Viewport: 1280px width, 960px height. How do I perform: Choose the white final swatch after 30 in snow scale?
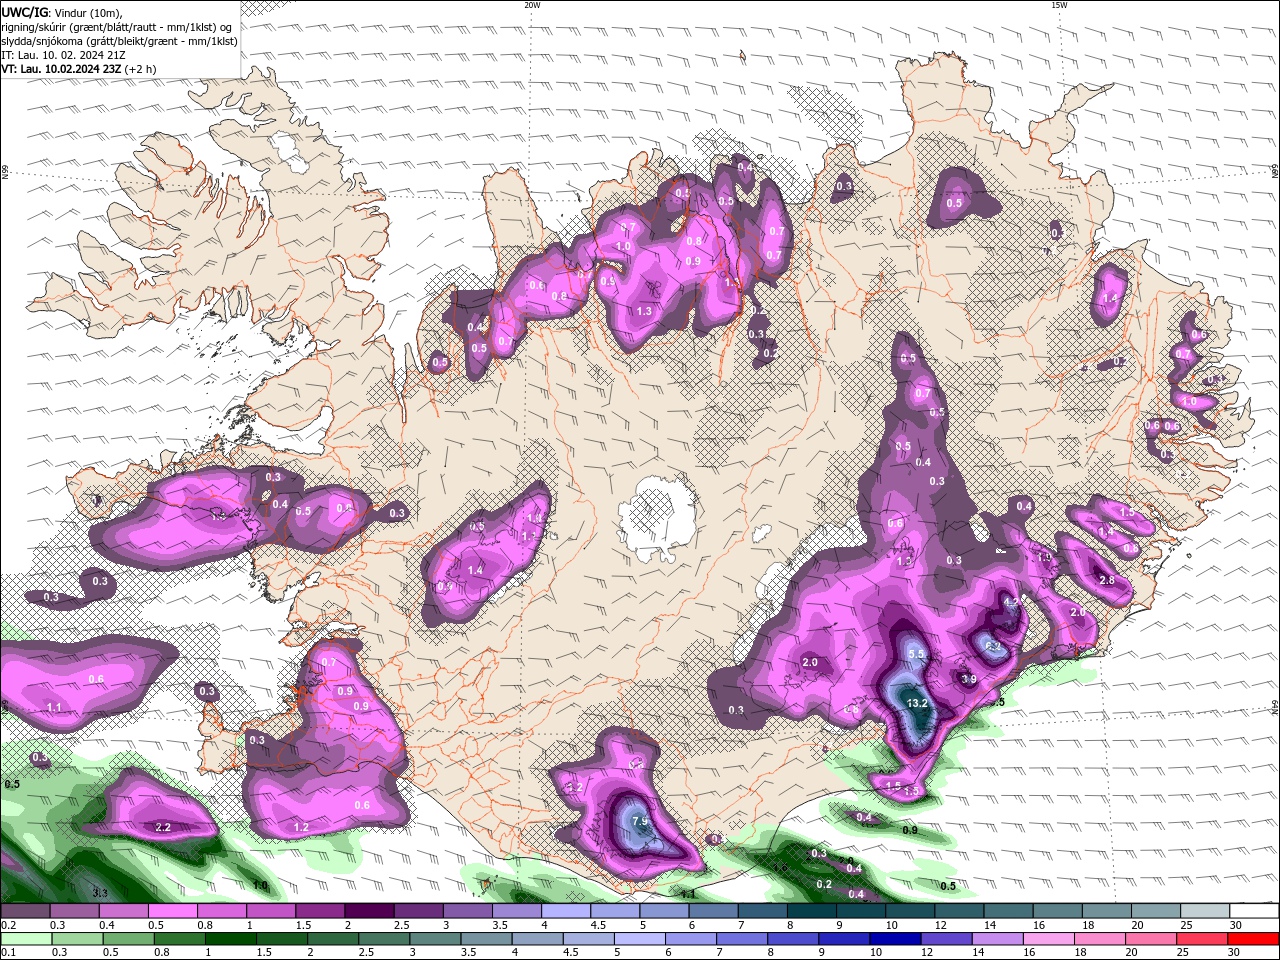pos(1253,911)
